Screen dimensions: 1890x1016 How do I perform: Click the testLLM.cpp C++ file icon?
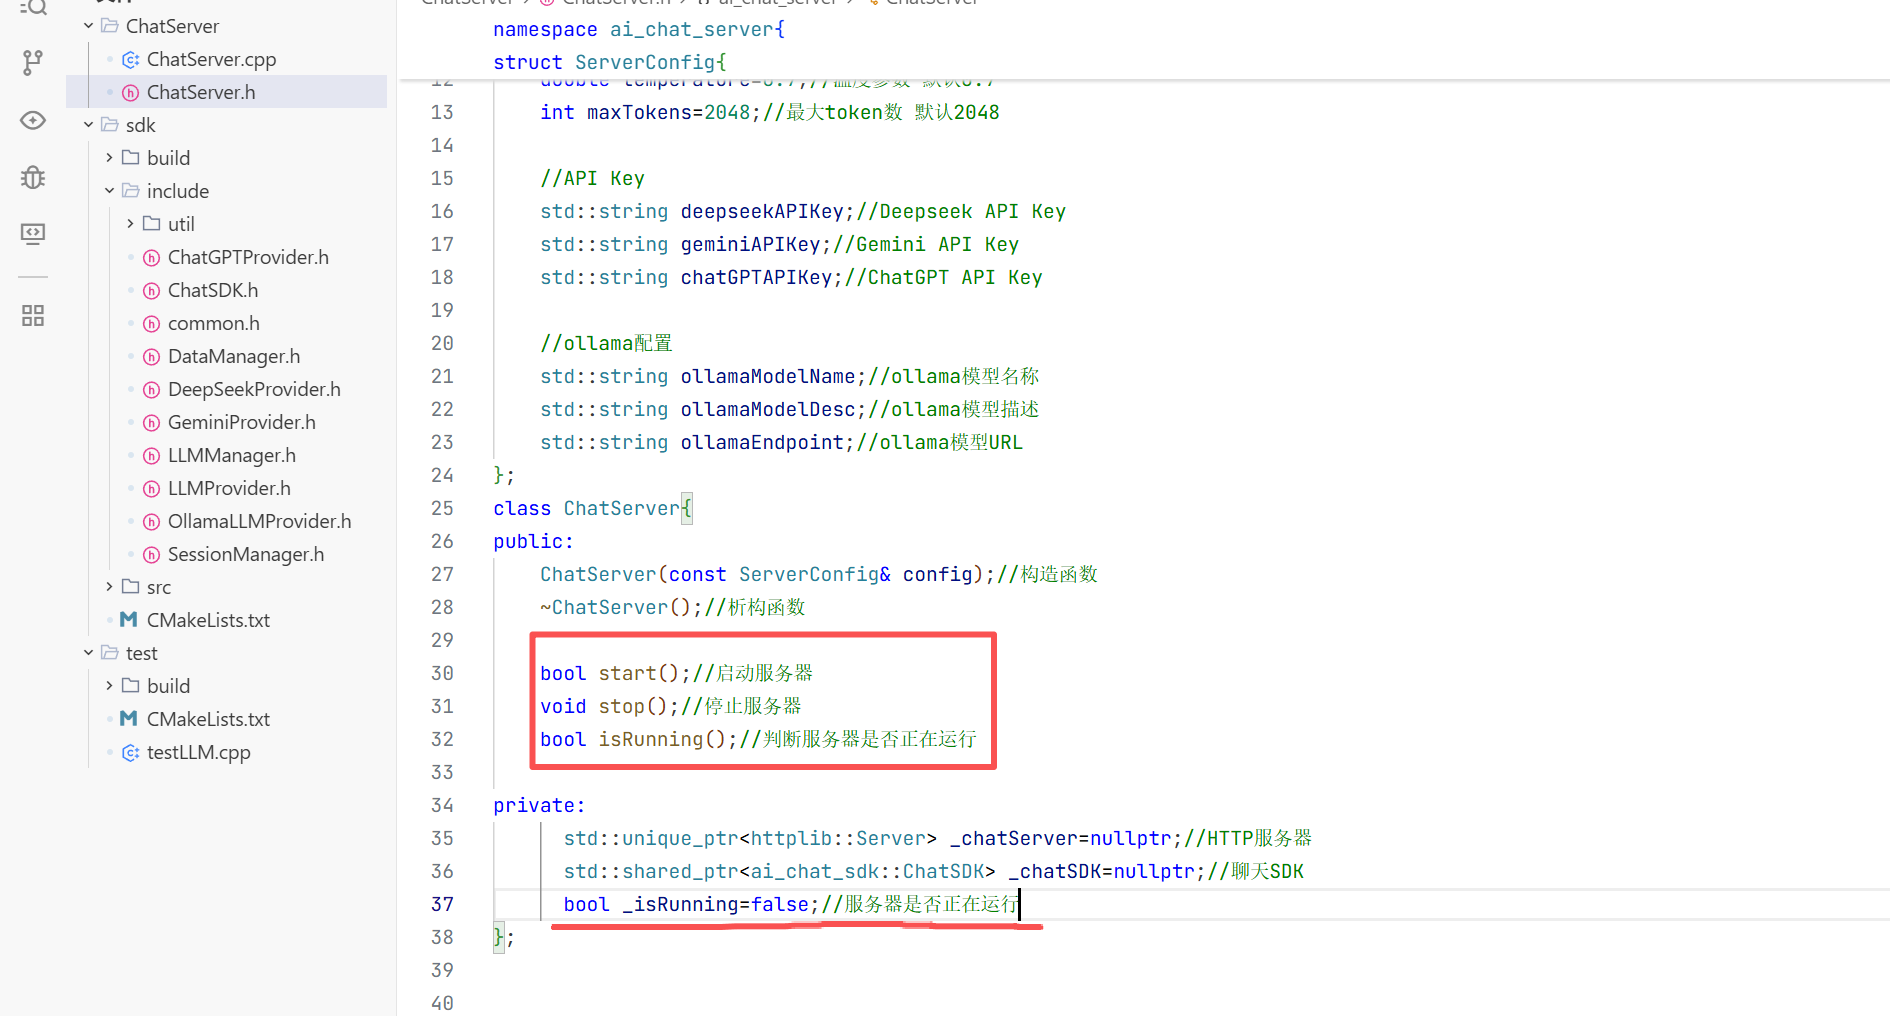click(x=130, y=753)
